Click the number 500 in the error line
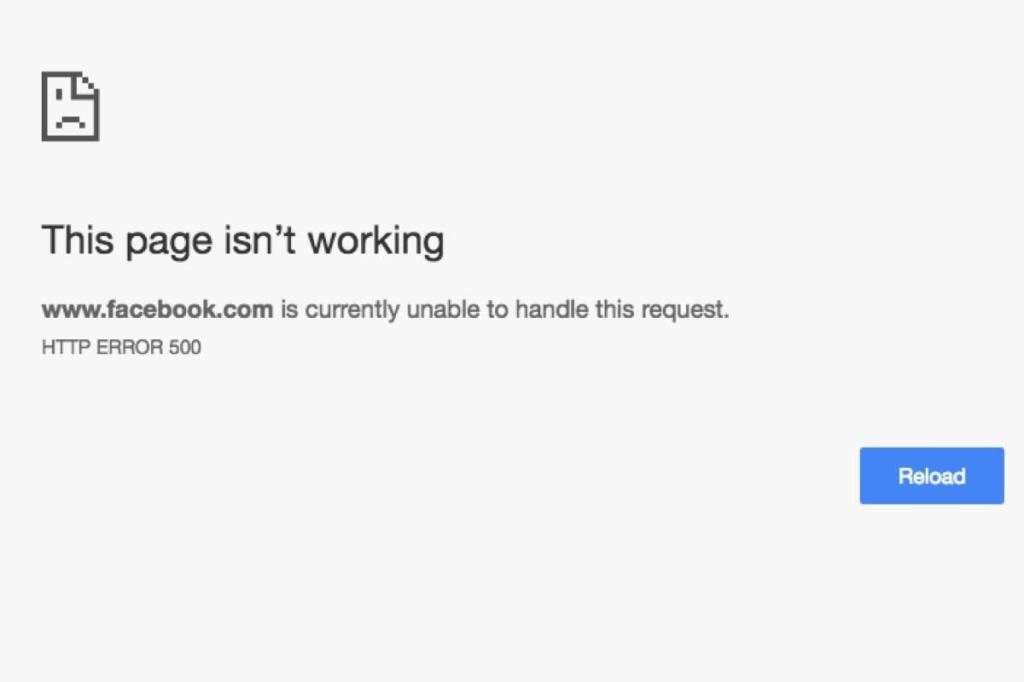Screen dimensions: 1024x682 185,347
